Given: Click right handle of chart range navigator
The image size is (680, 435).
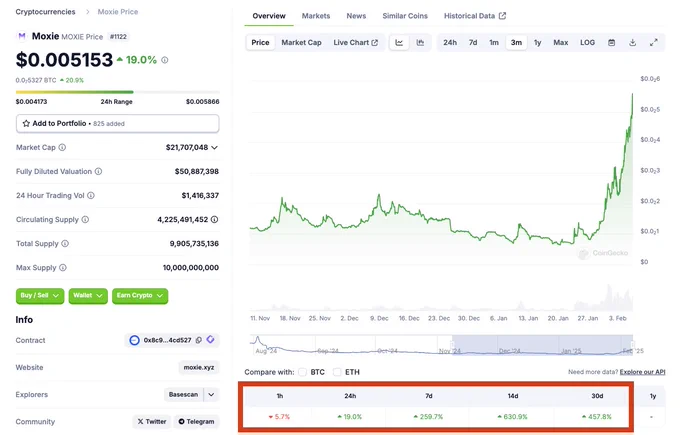Looking at the screenshot, I should coord(633,345).
